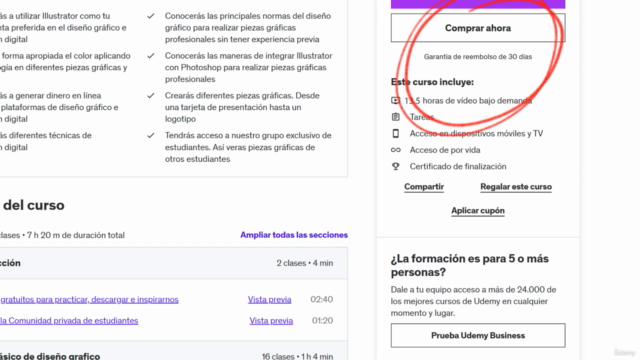
Task: Click paragraph Dale a tu equipo acceso
Action: 473,301
